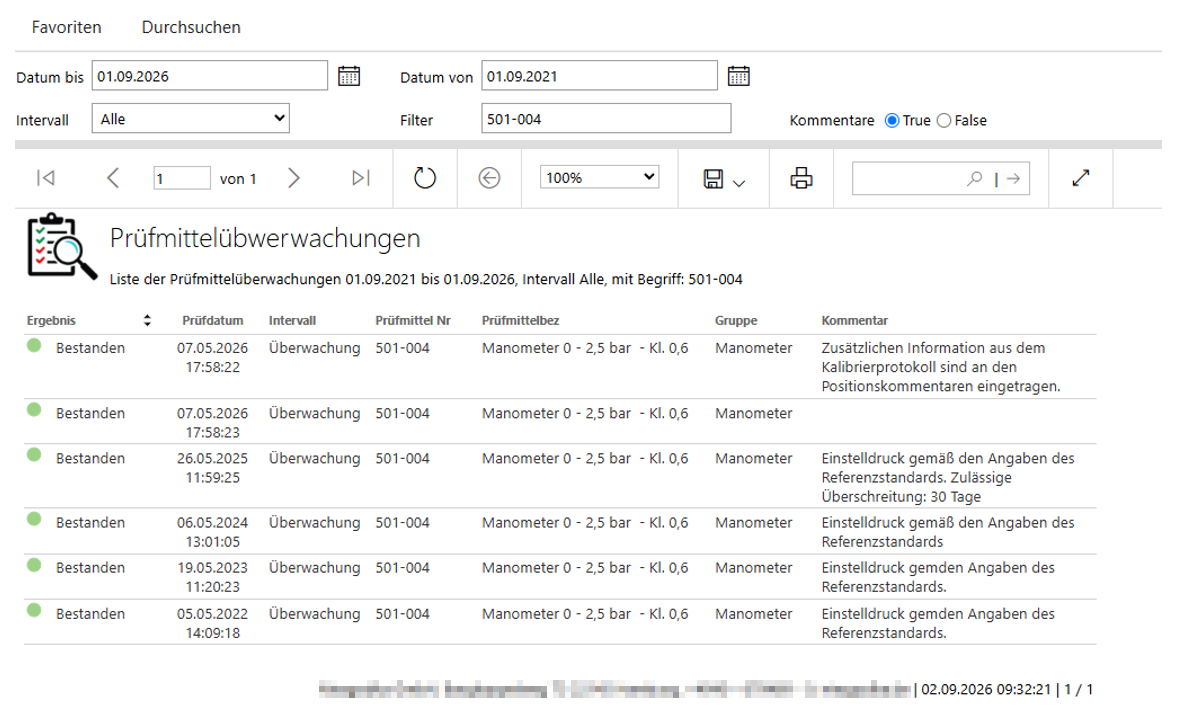Open calendar picker for Datum bis
Image resolution: width=1184 pixels, height=723 pixels.
(x=349, y=76)
